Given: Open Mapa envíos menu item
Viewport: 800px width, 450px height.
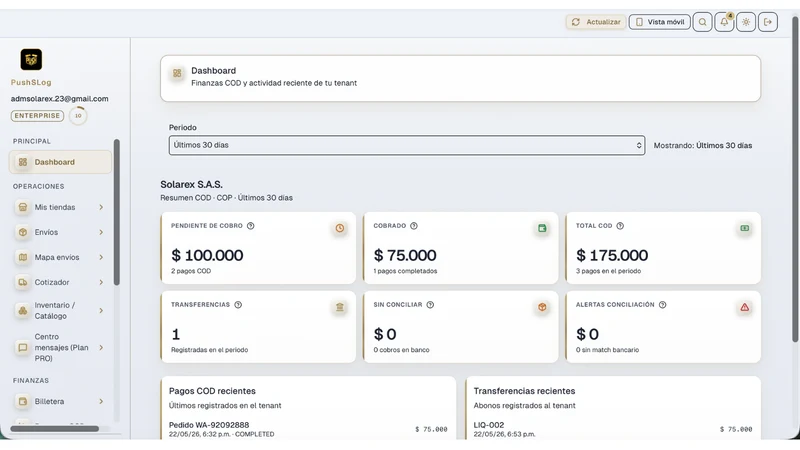Looking at the screenshot, I should [60, 257].
